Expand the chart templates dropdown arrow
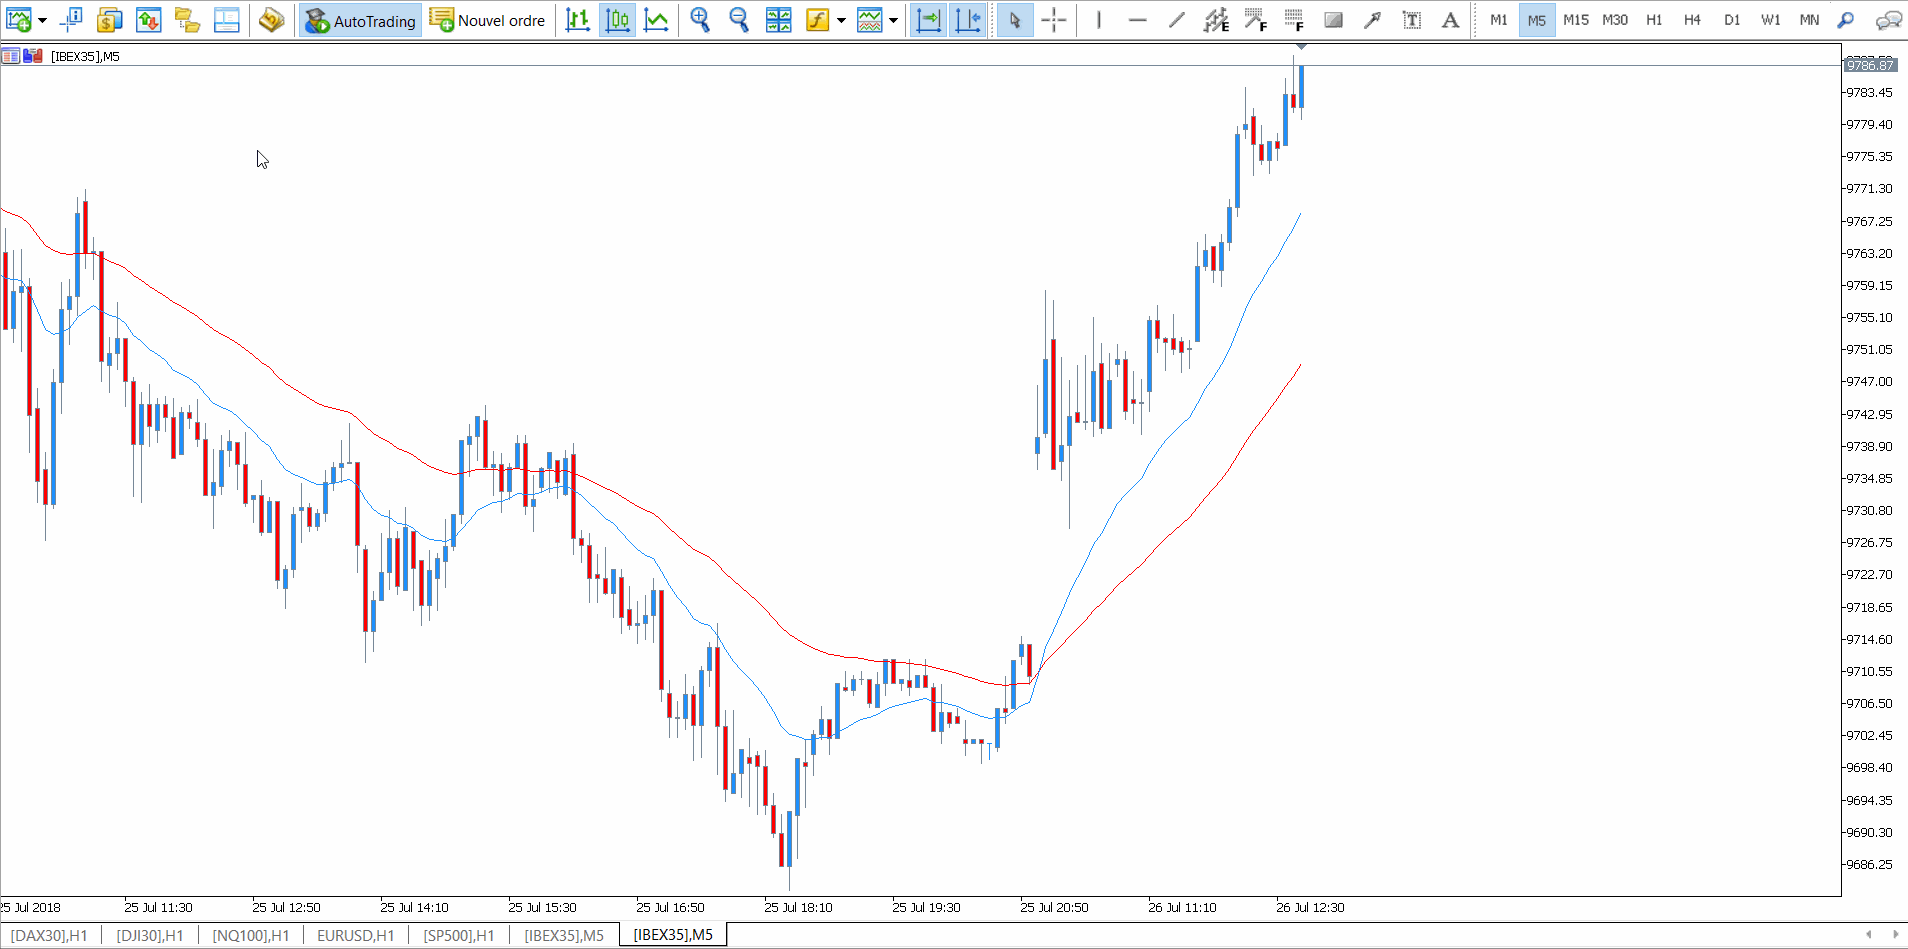This screenshot has height=949, width=1908. 893,20
